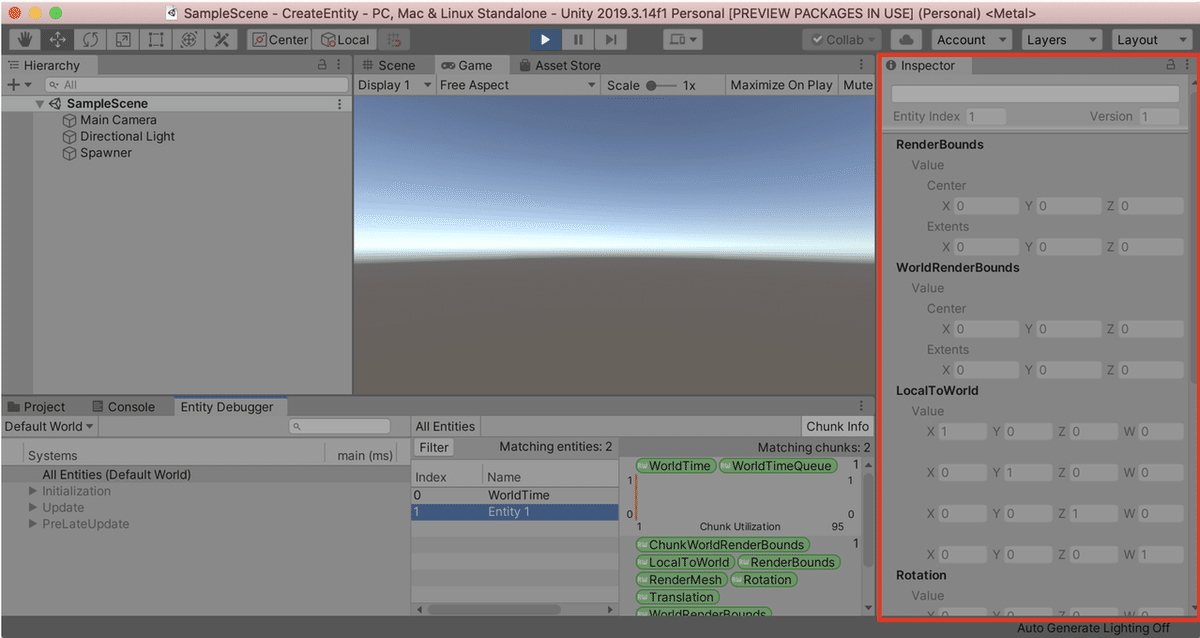The width and height of the screenshot is (1200, 638).
Task: Start play mode with Play button
Action: (x=545, y=40)
